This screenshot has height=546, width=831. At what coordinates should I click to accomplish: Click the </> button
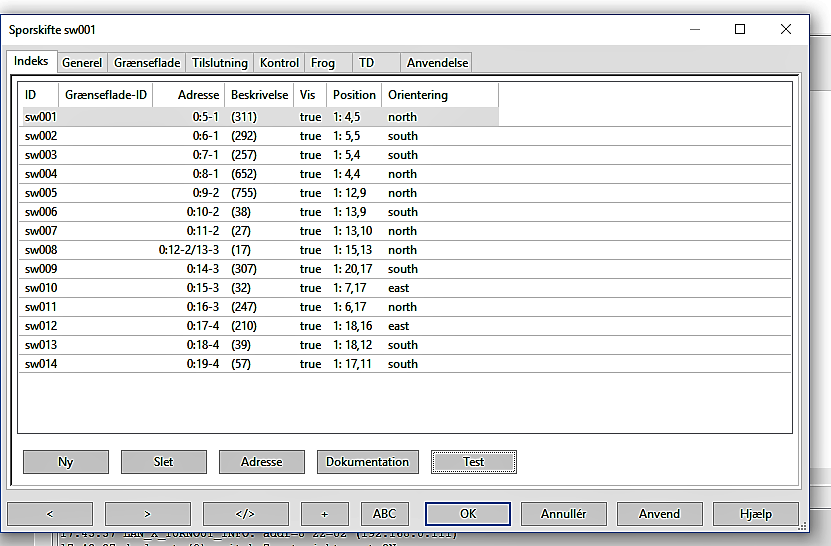(x=246, y=514)
